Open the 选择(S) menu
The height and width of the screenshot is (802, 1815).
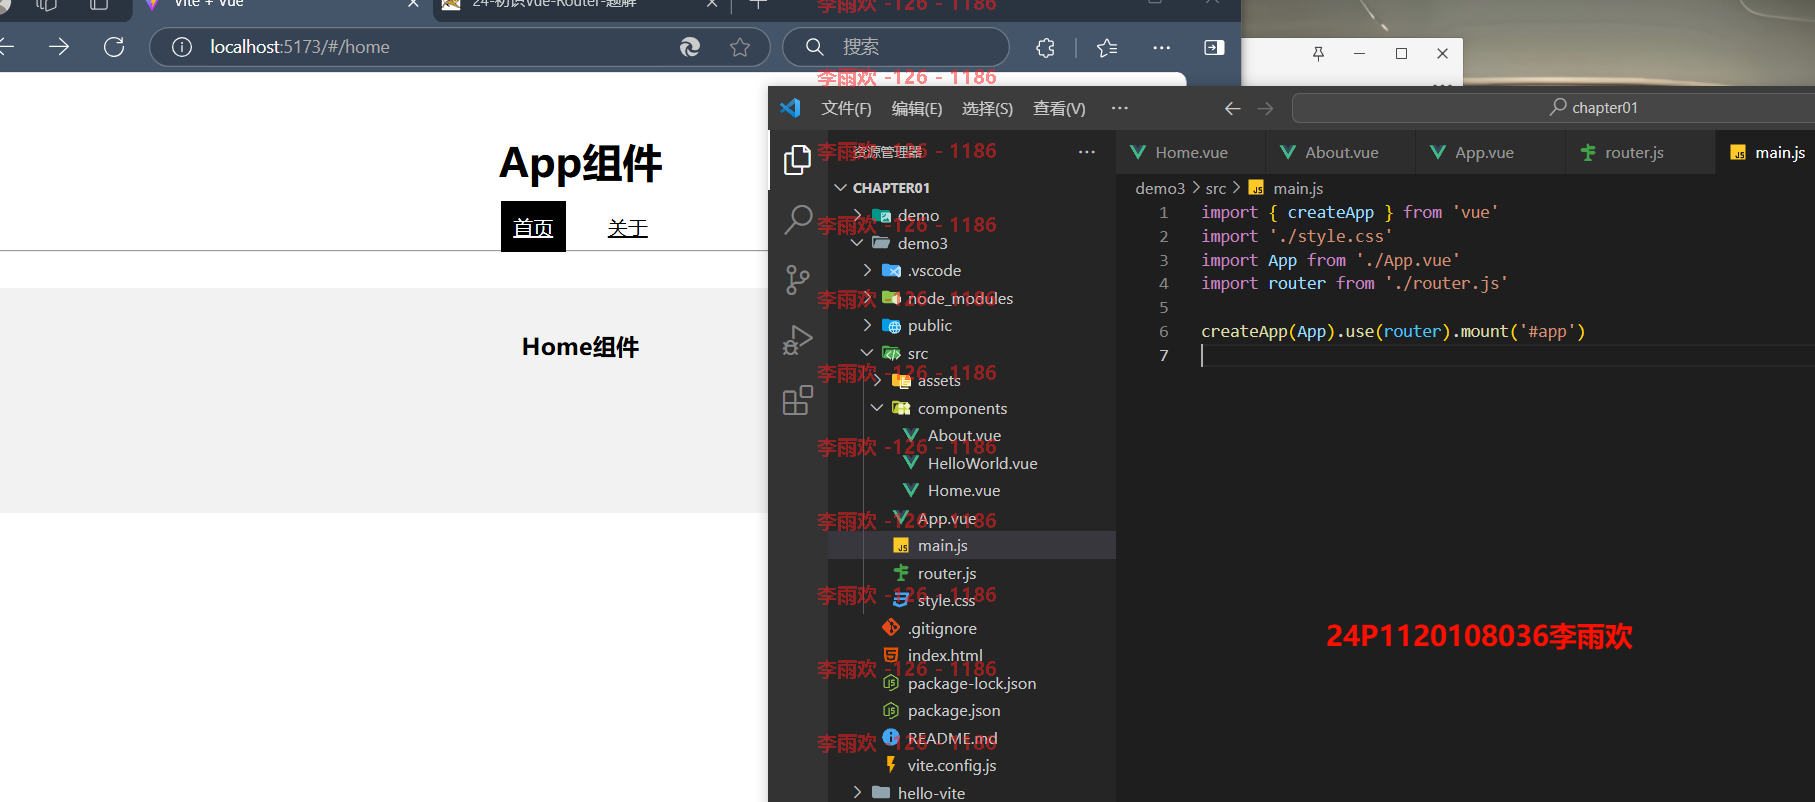pos(987,108)
